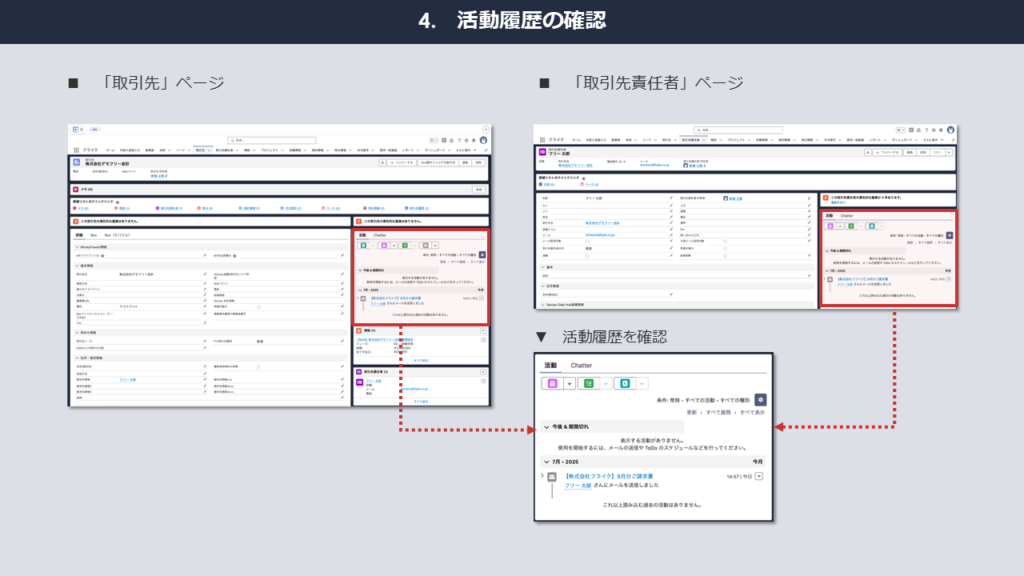This screenshot has height=576, width=1024.
Task: Select the 活動 tab in enlarged activity panel
Action: click(x=549, y=365)
